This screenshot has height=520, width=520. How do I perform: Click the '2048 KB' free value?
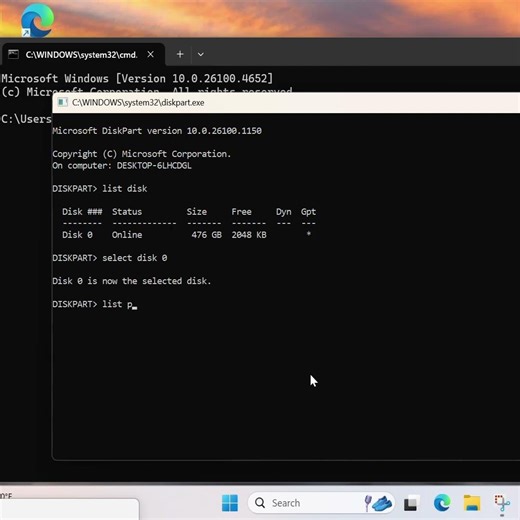249,235
